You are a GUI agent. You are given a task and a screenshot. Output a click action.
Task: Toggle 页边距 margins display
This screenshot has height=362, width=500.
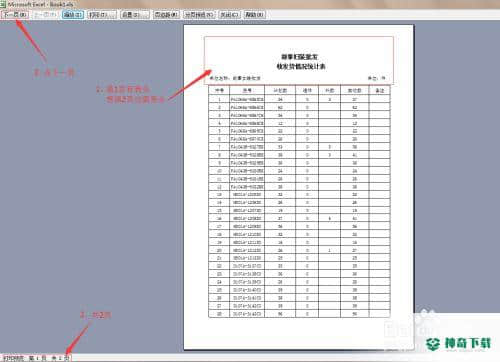pos(166,15)
